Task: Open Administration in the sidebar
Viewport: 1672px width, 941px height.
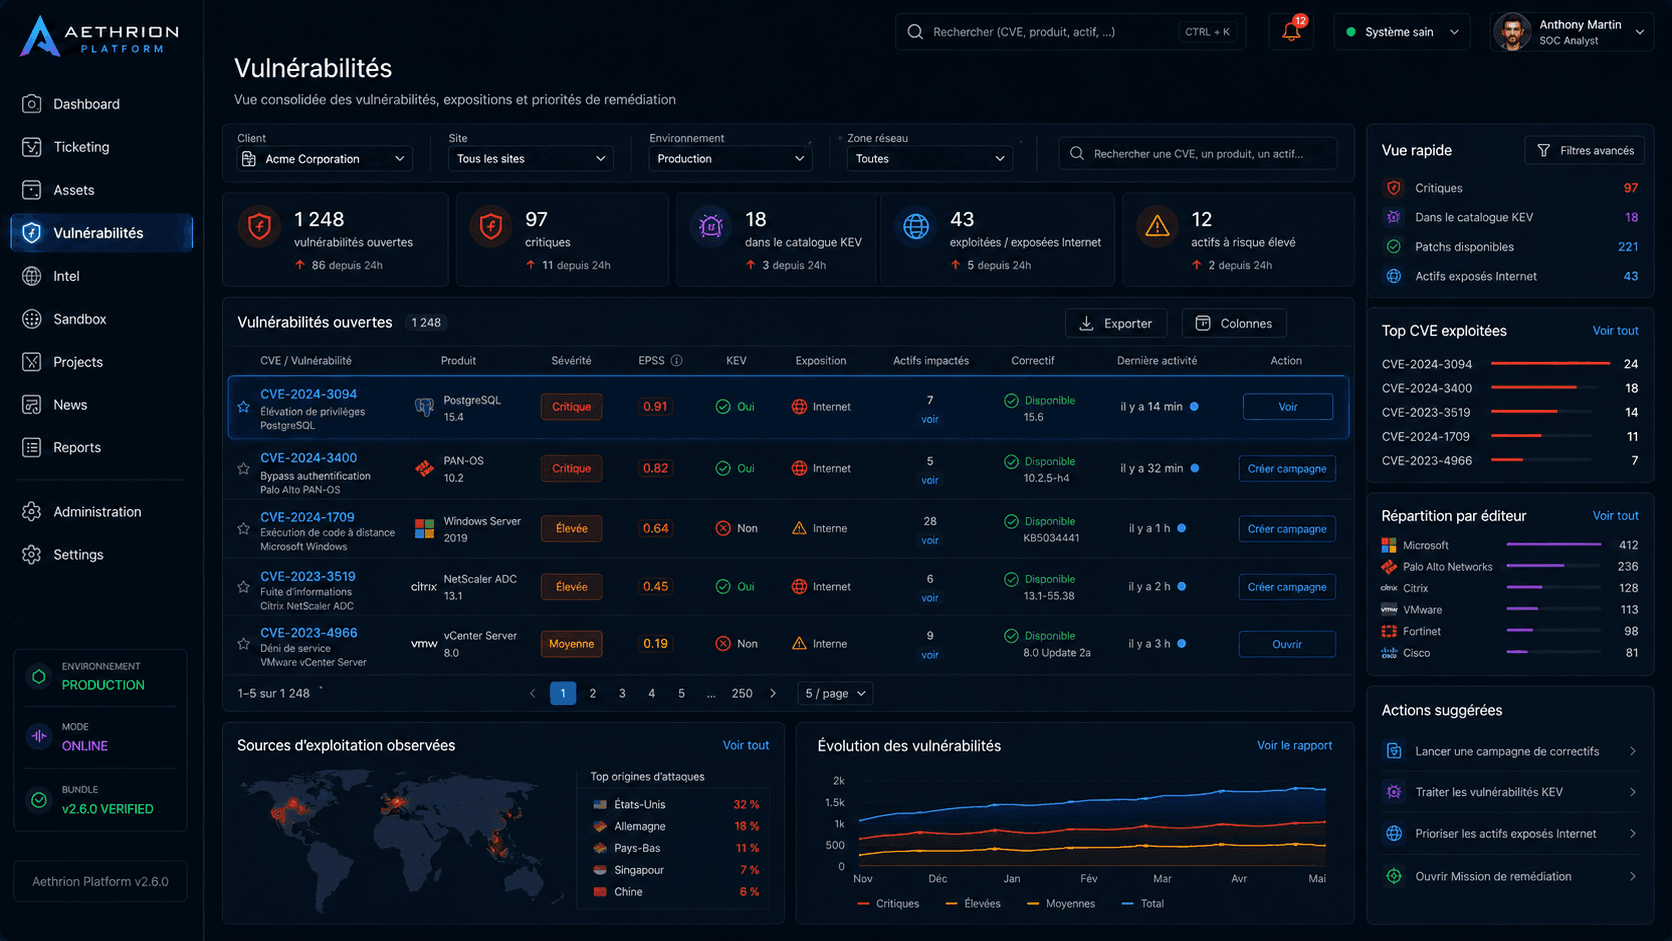Action: coord(101,512)
